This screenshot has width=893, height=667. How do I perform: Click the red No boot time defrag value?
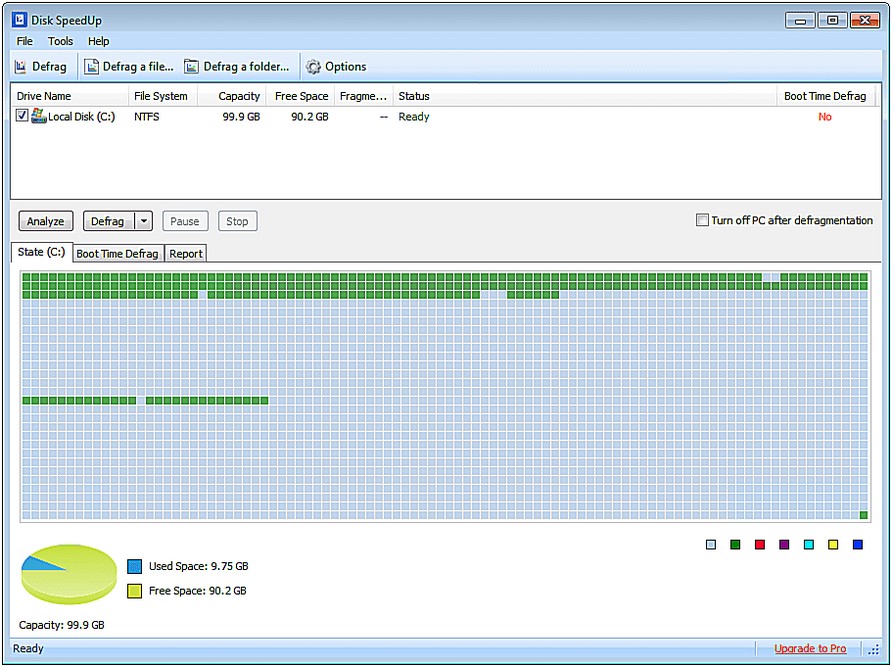click(825, 117)
